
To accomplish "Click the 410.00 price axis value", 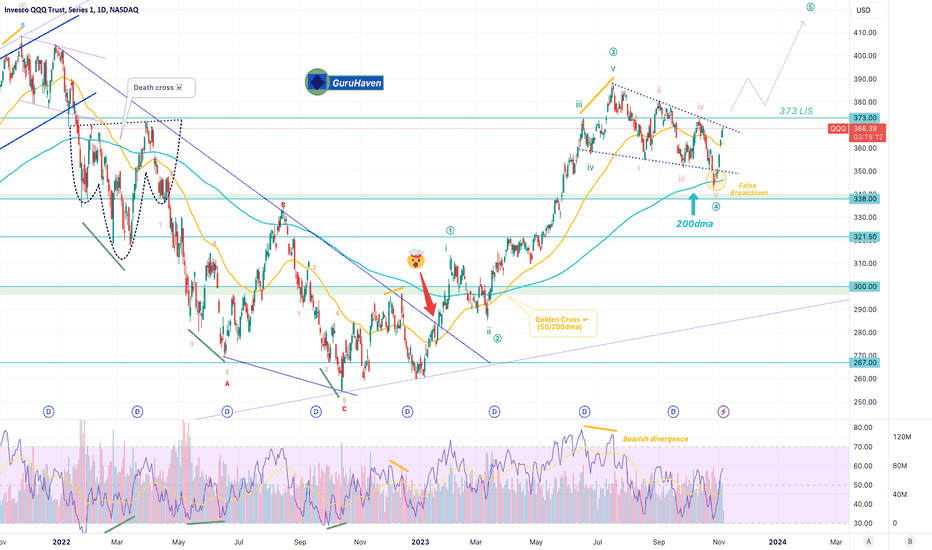I will 865,33.
